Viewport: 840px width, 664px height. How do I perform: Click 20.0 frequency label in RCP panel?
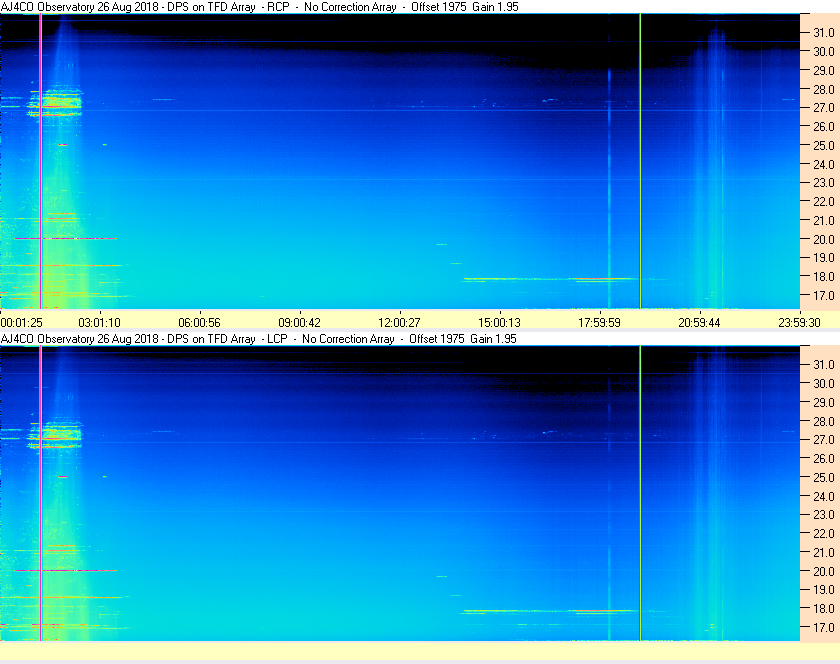[x=824, y=239]
